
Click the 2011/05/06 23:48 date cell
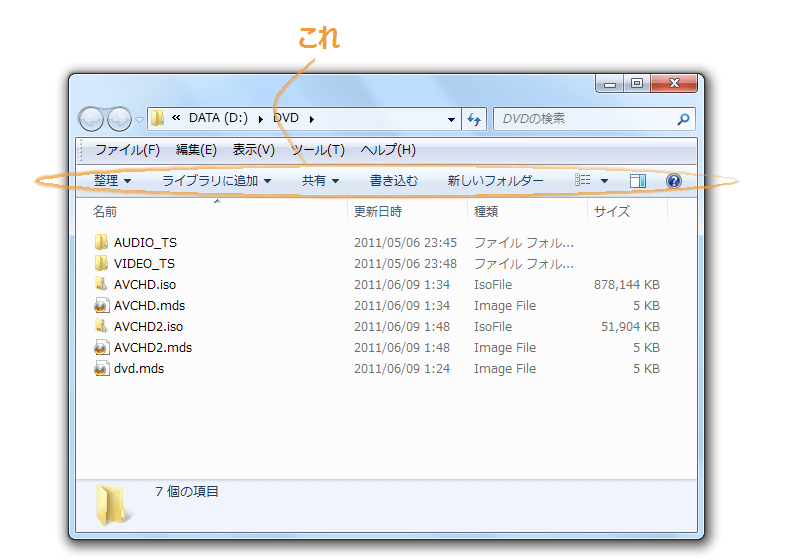tap(405, 264)
